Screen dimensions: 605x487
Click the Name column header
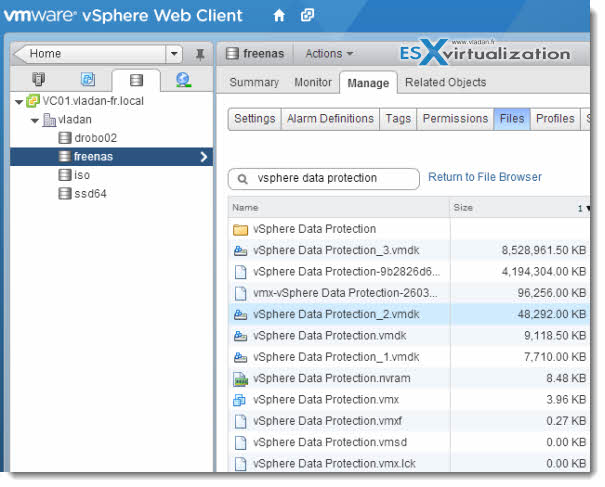click(338, 208)
